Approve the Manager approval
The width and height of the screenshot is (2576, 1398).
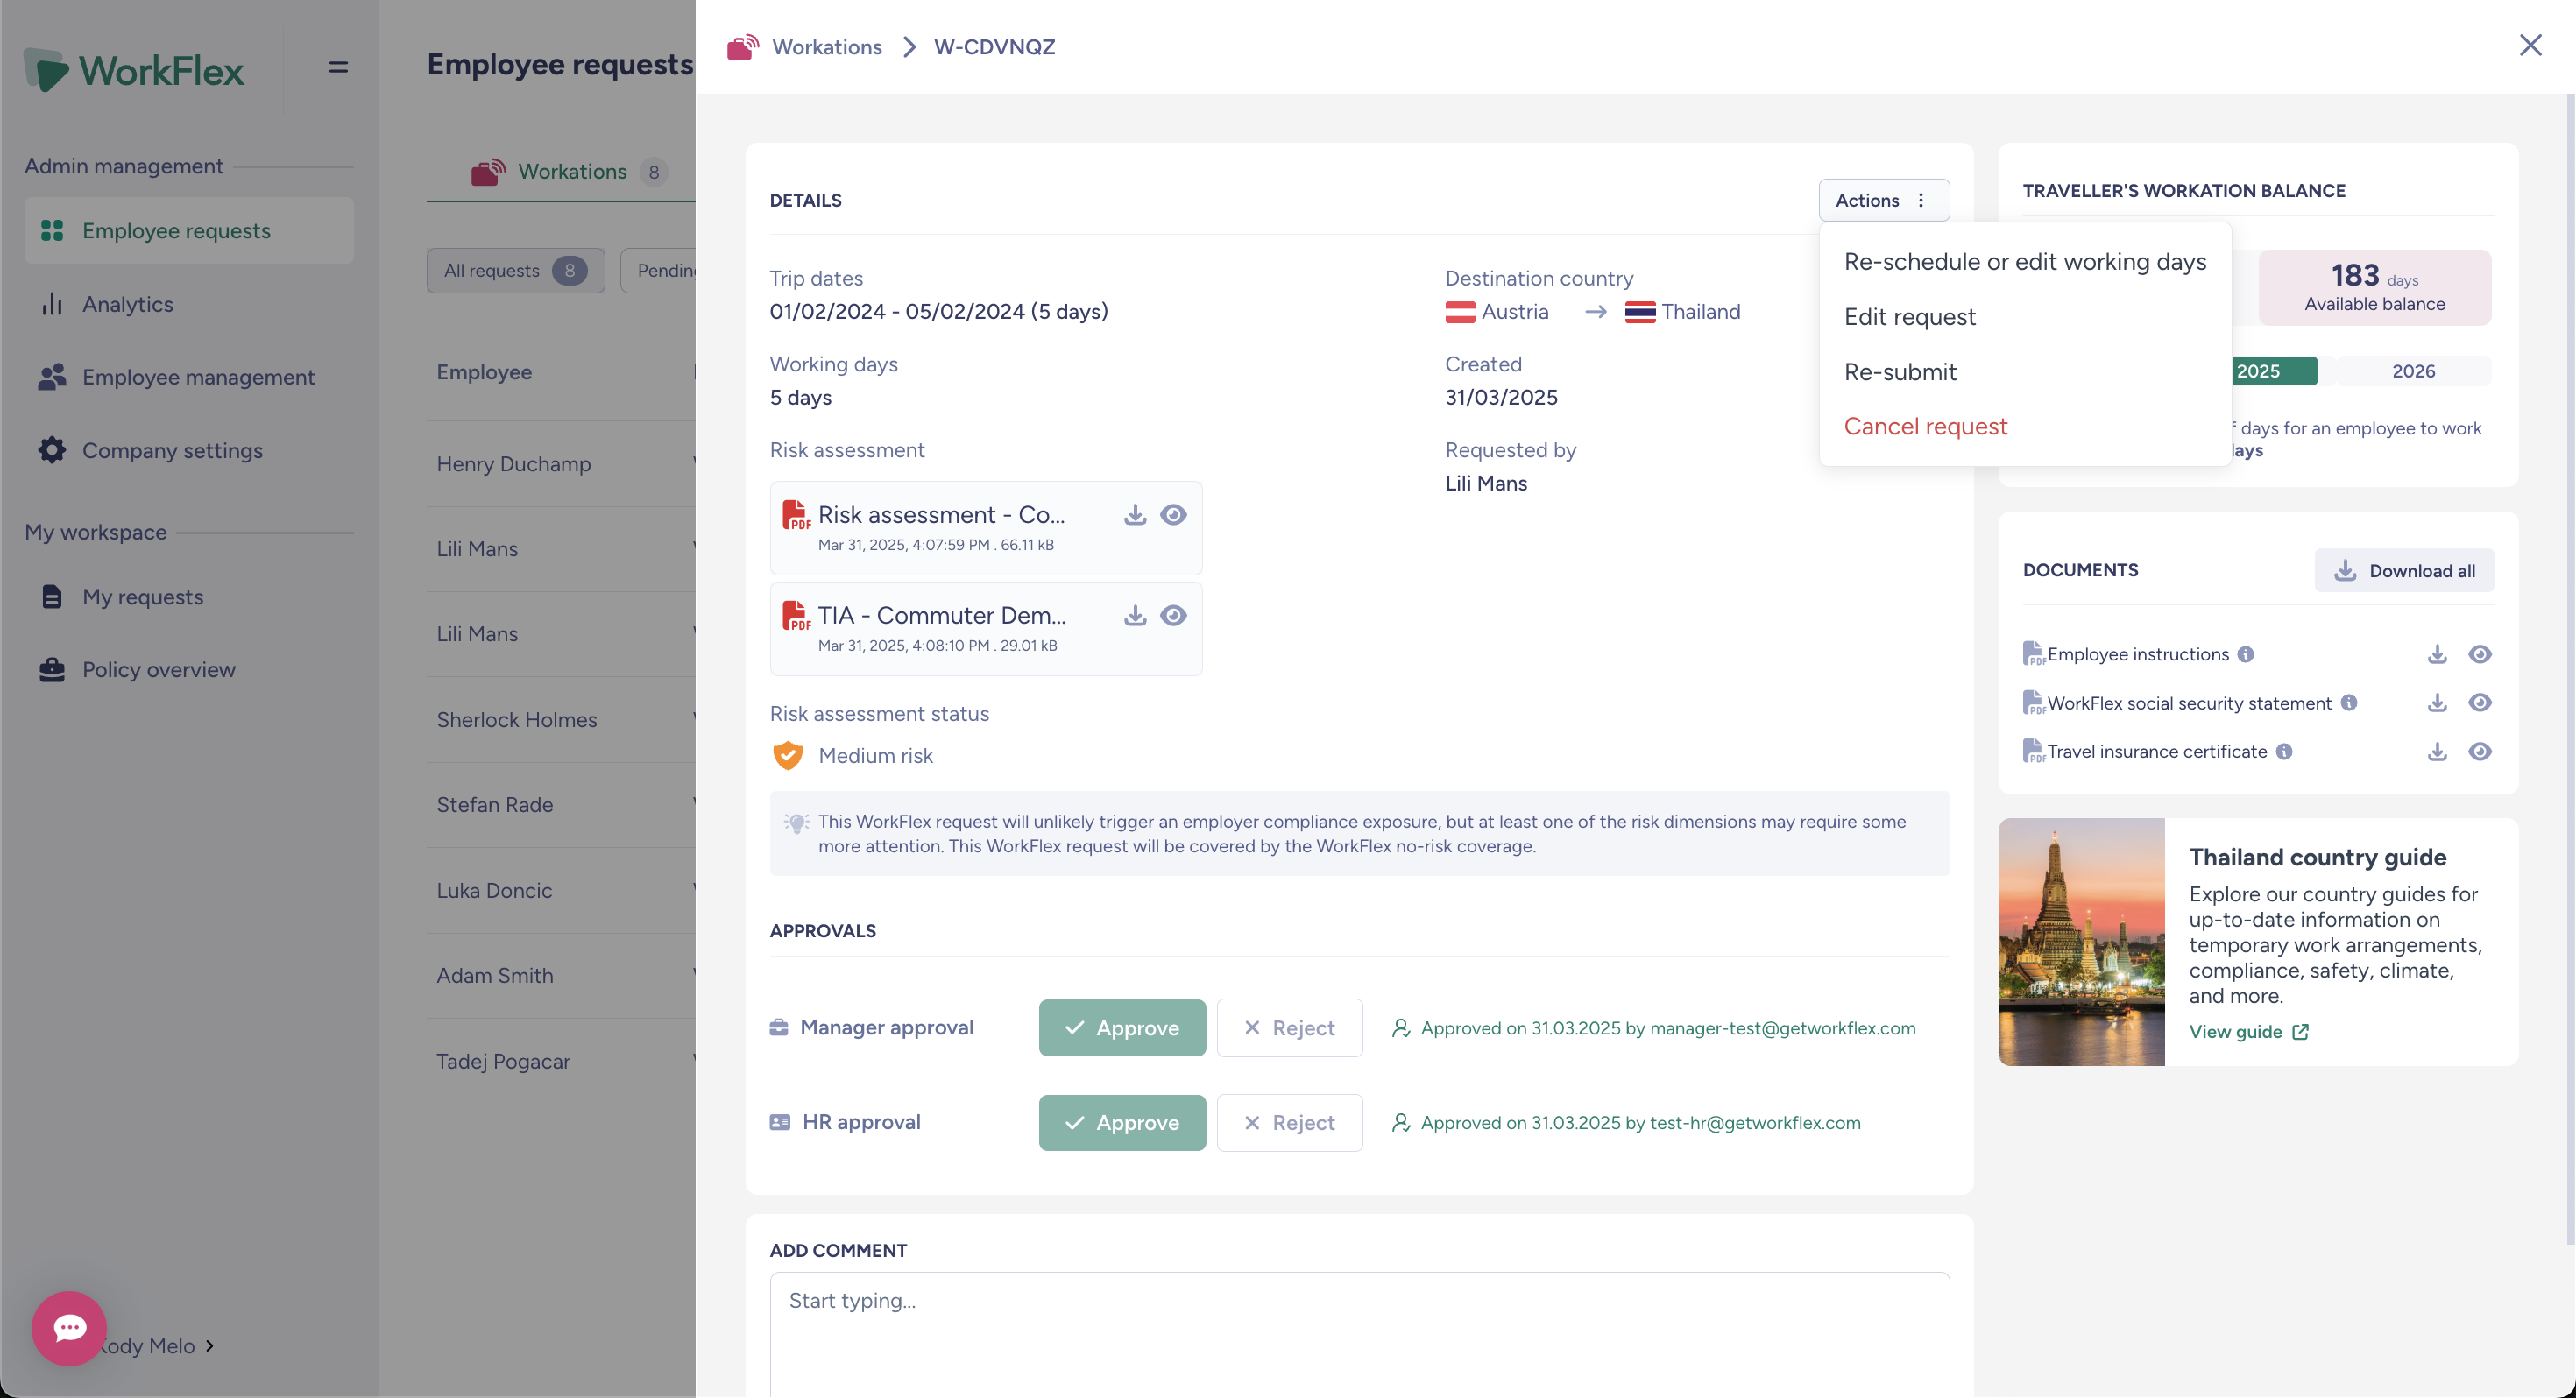pos(1121,1028)
